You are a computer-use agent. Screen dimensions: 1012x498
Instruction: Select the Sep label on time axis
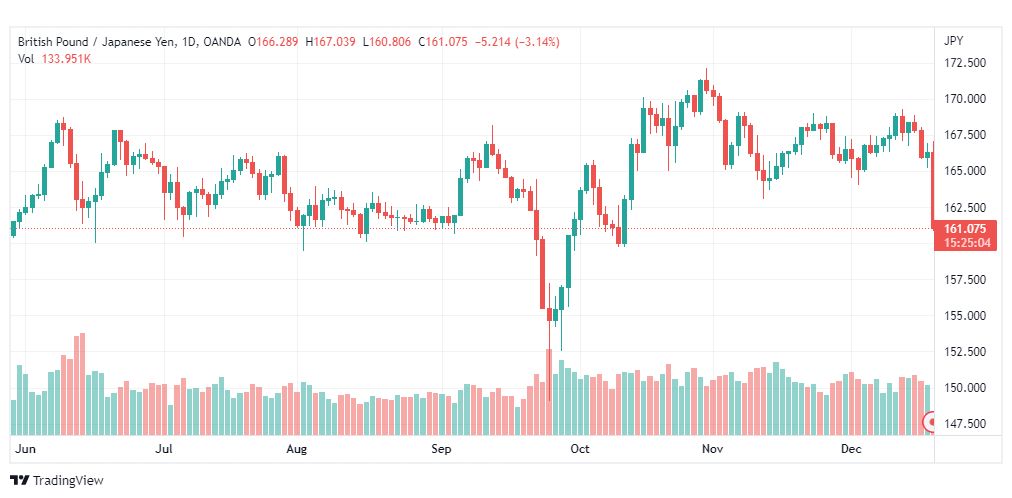click(x=442, y=448)
